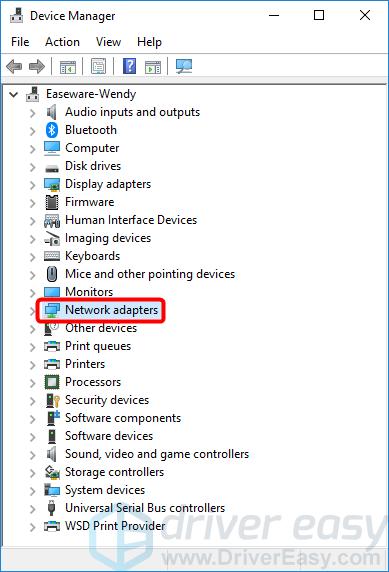Open the Action menu
This screenshot has width=389, height=572.
pos(62,42)
